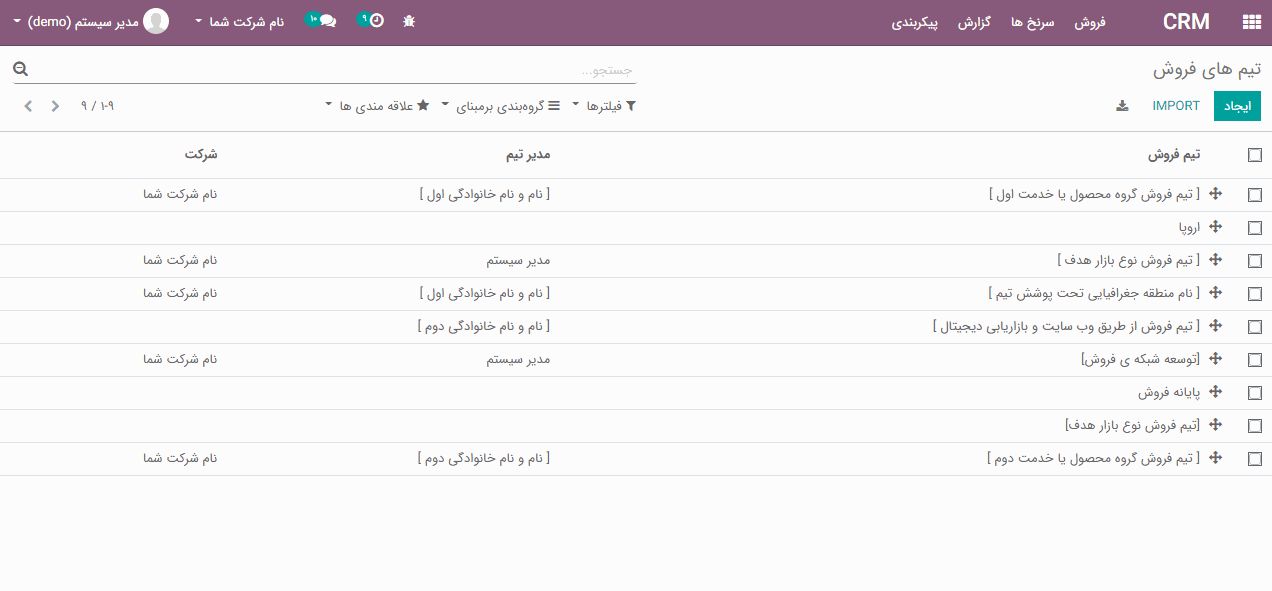1272x591 pixels.
Task: Click the debug bug icon
Action: (408, 21)
